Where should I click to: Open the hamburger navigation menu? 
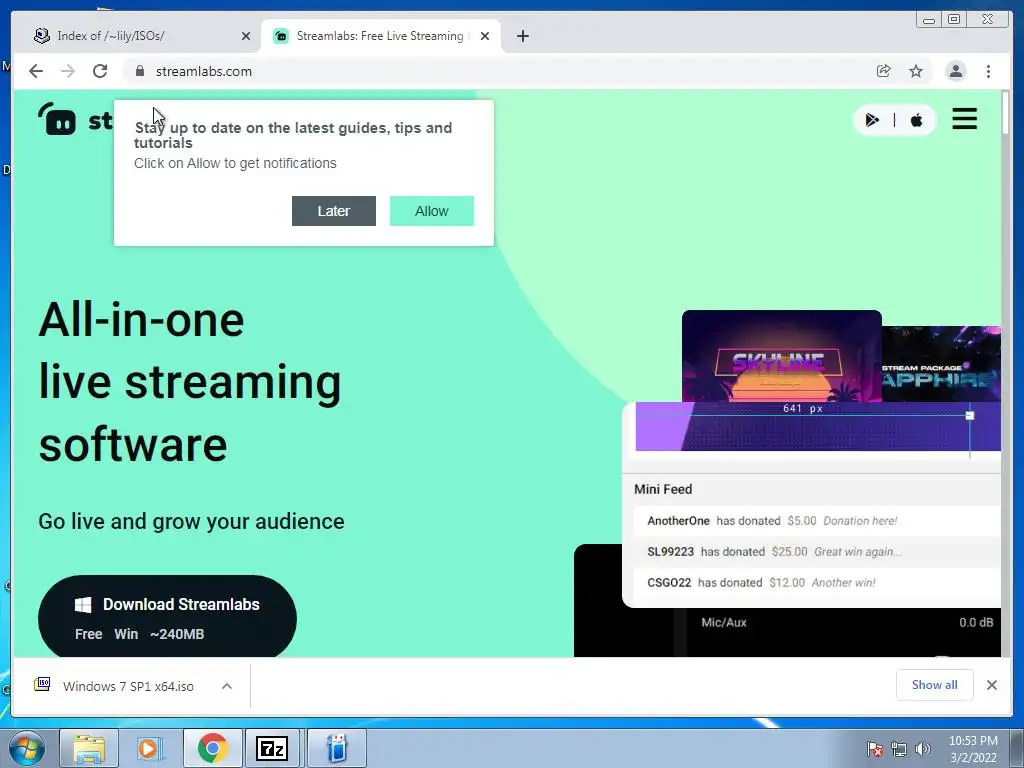pos(965,119)
